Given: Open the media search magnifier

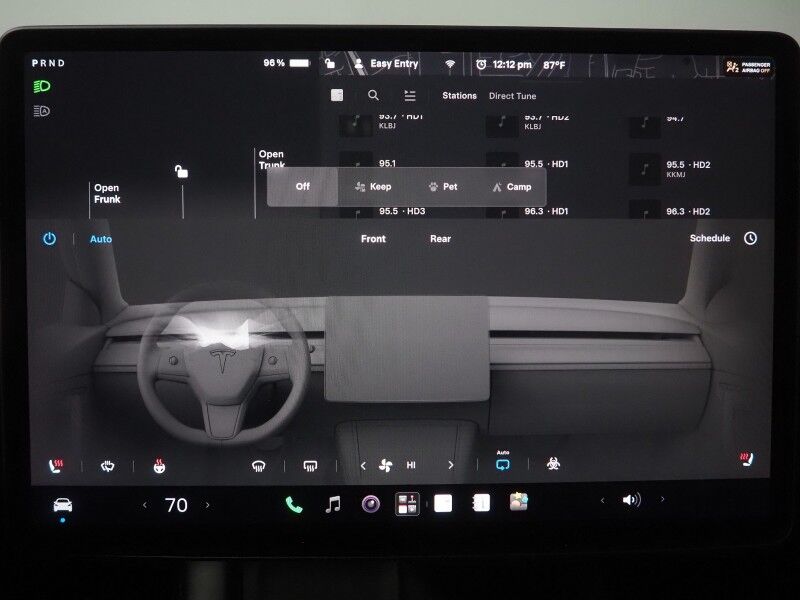Looking at the screenshot, I should click(373, 95).
